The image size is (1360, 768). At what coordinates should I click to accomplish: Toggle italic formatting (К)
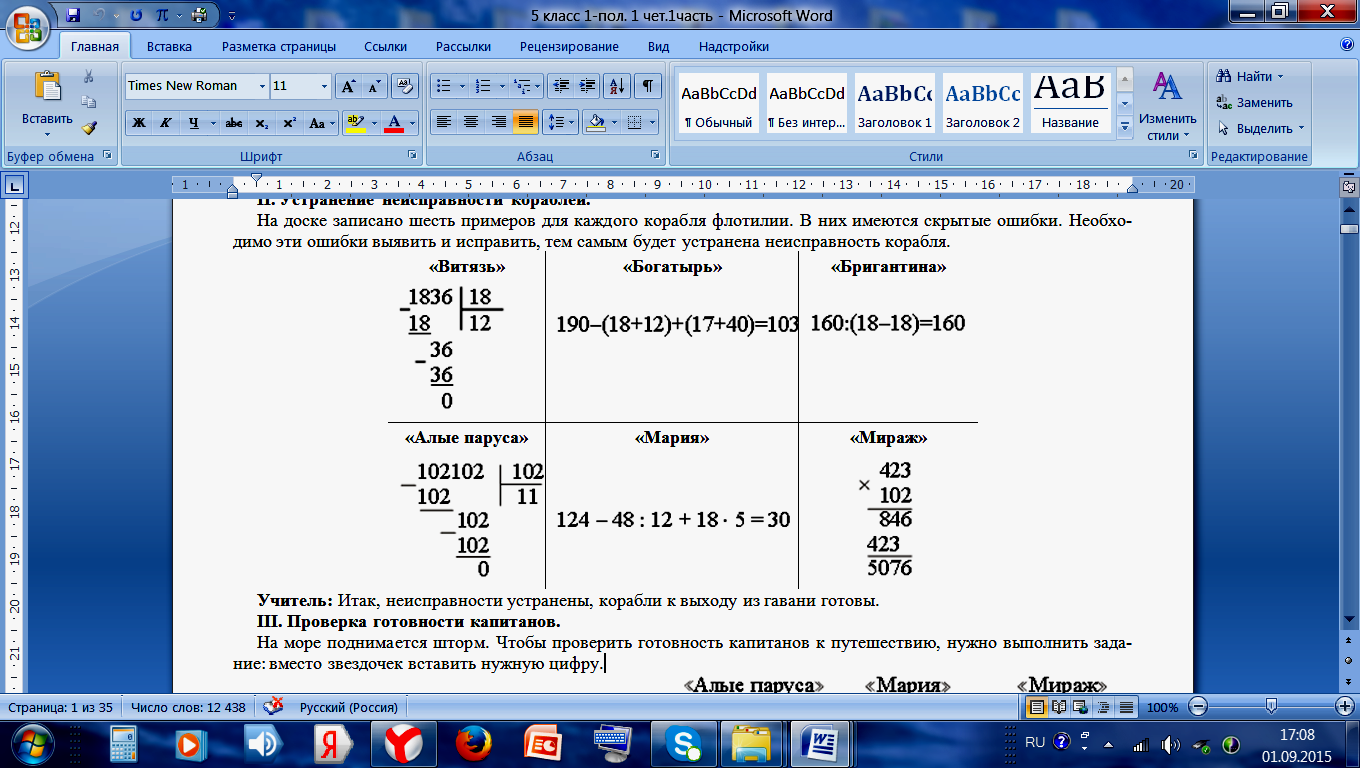(165, 123)
